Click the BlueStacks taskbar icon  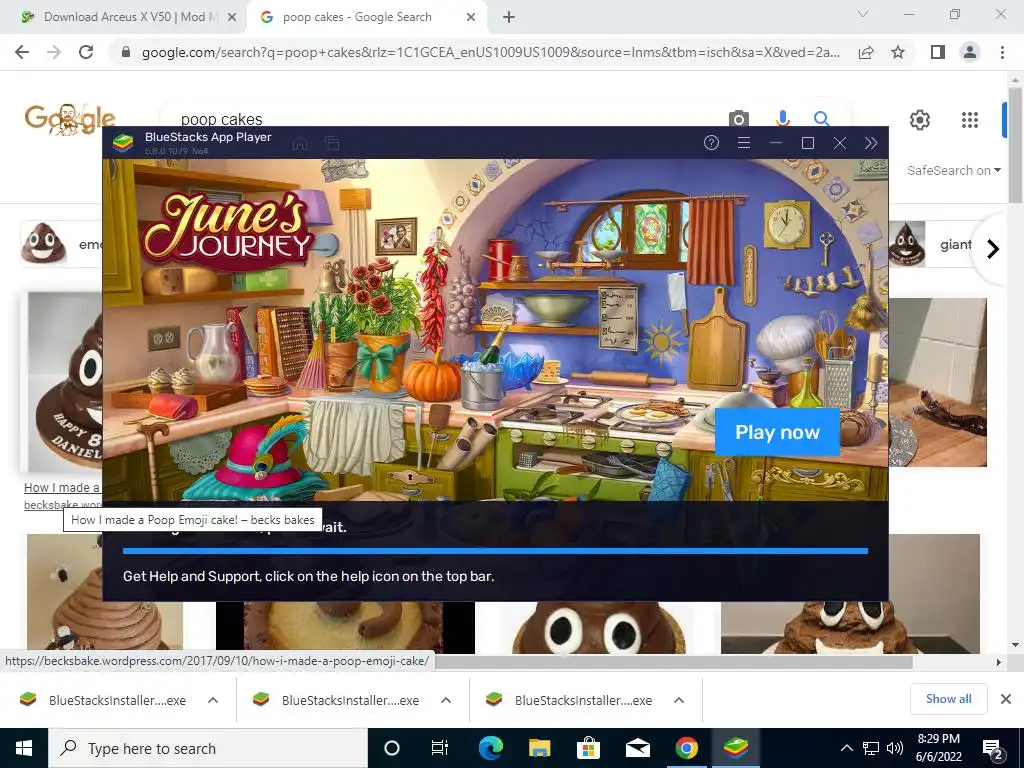[x=735, y=748]
